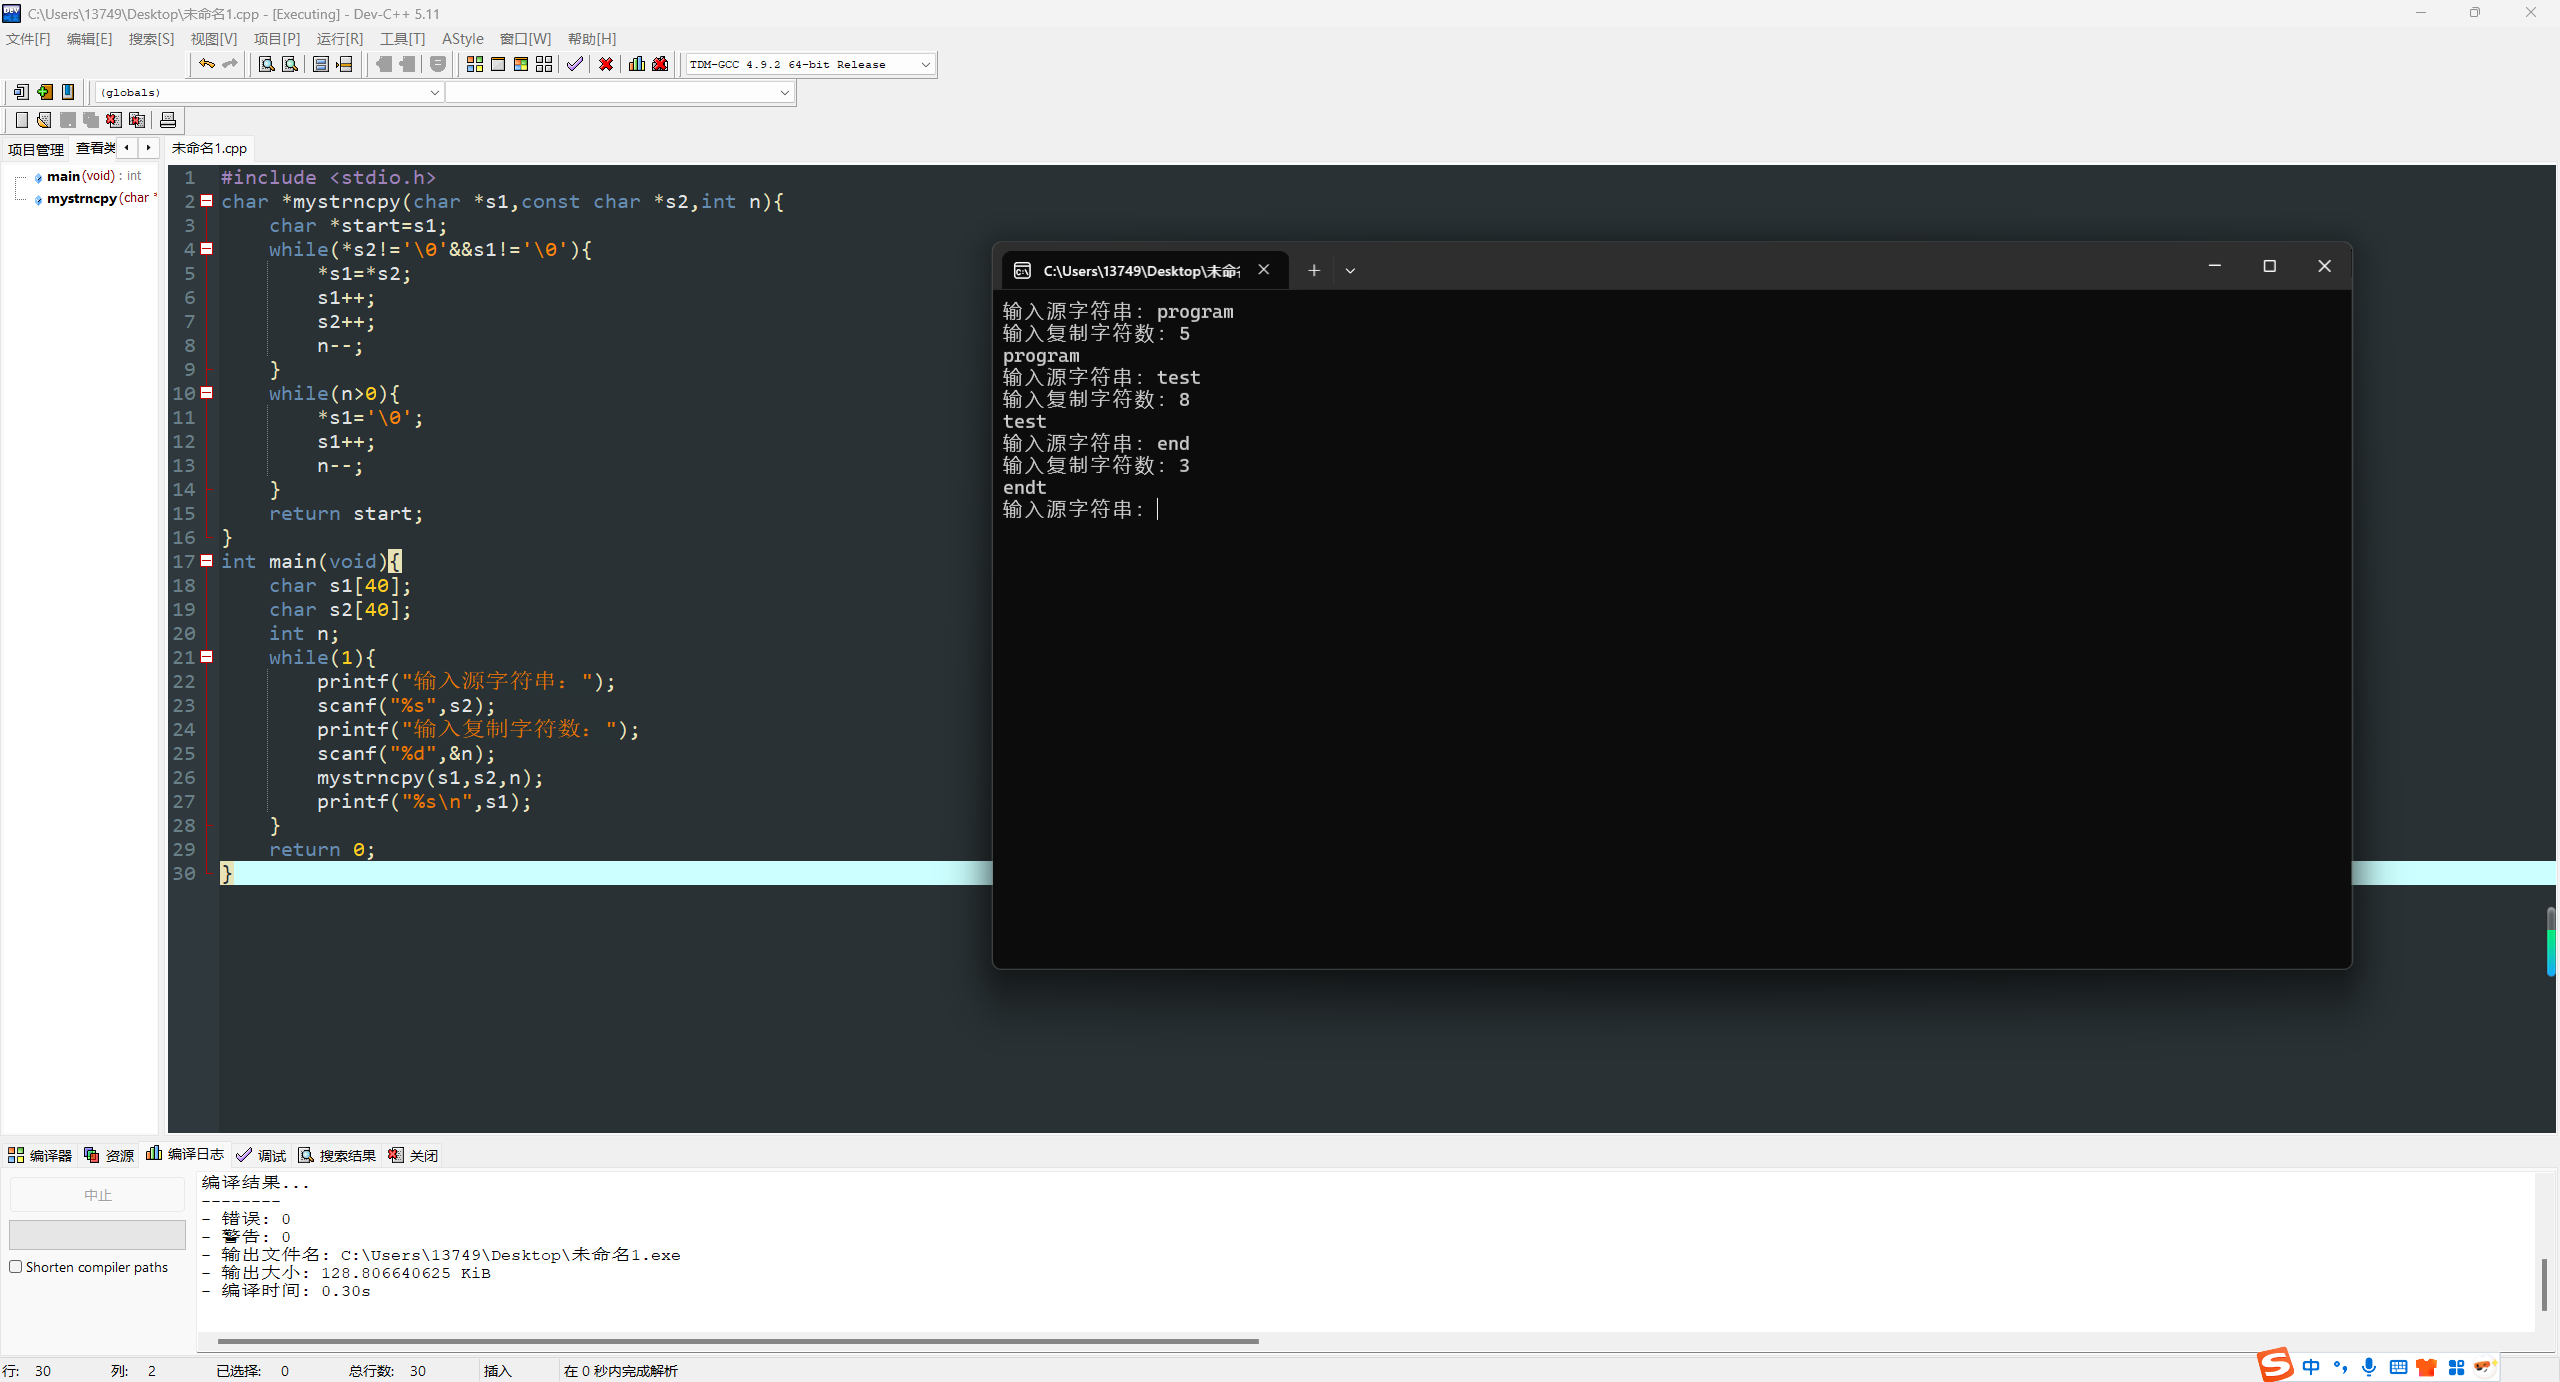Click the purple checkmark syntax check icon
The height and width of the screenshot is (1382, 2560).
coord(574,64)
